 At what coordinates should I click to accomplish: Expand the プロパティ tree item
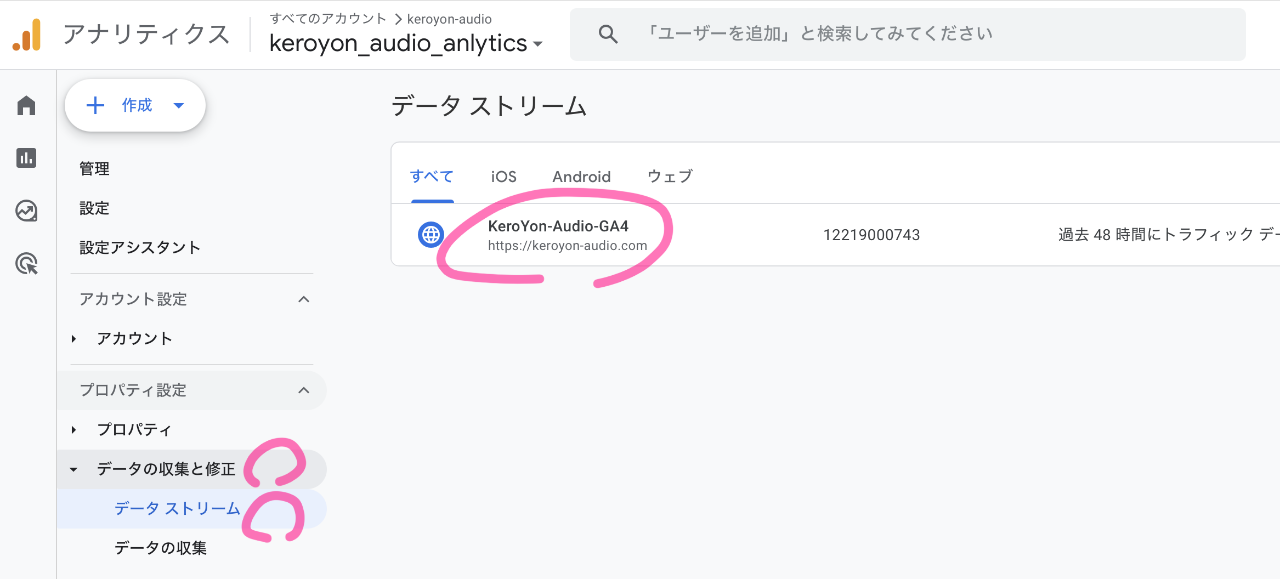[x=74, y=430]
